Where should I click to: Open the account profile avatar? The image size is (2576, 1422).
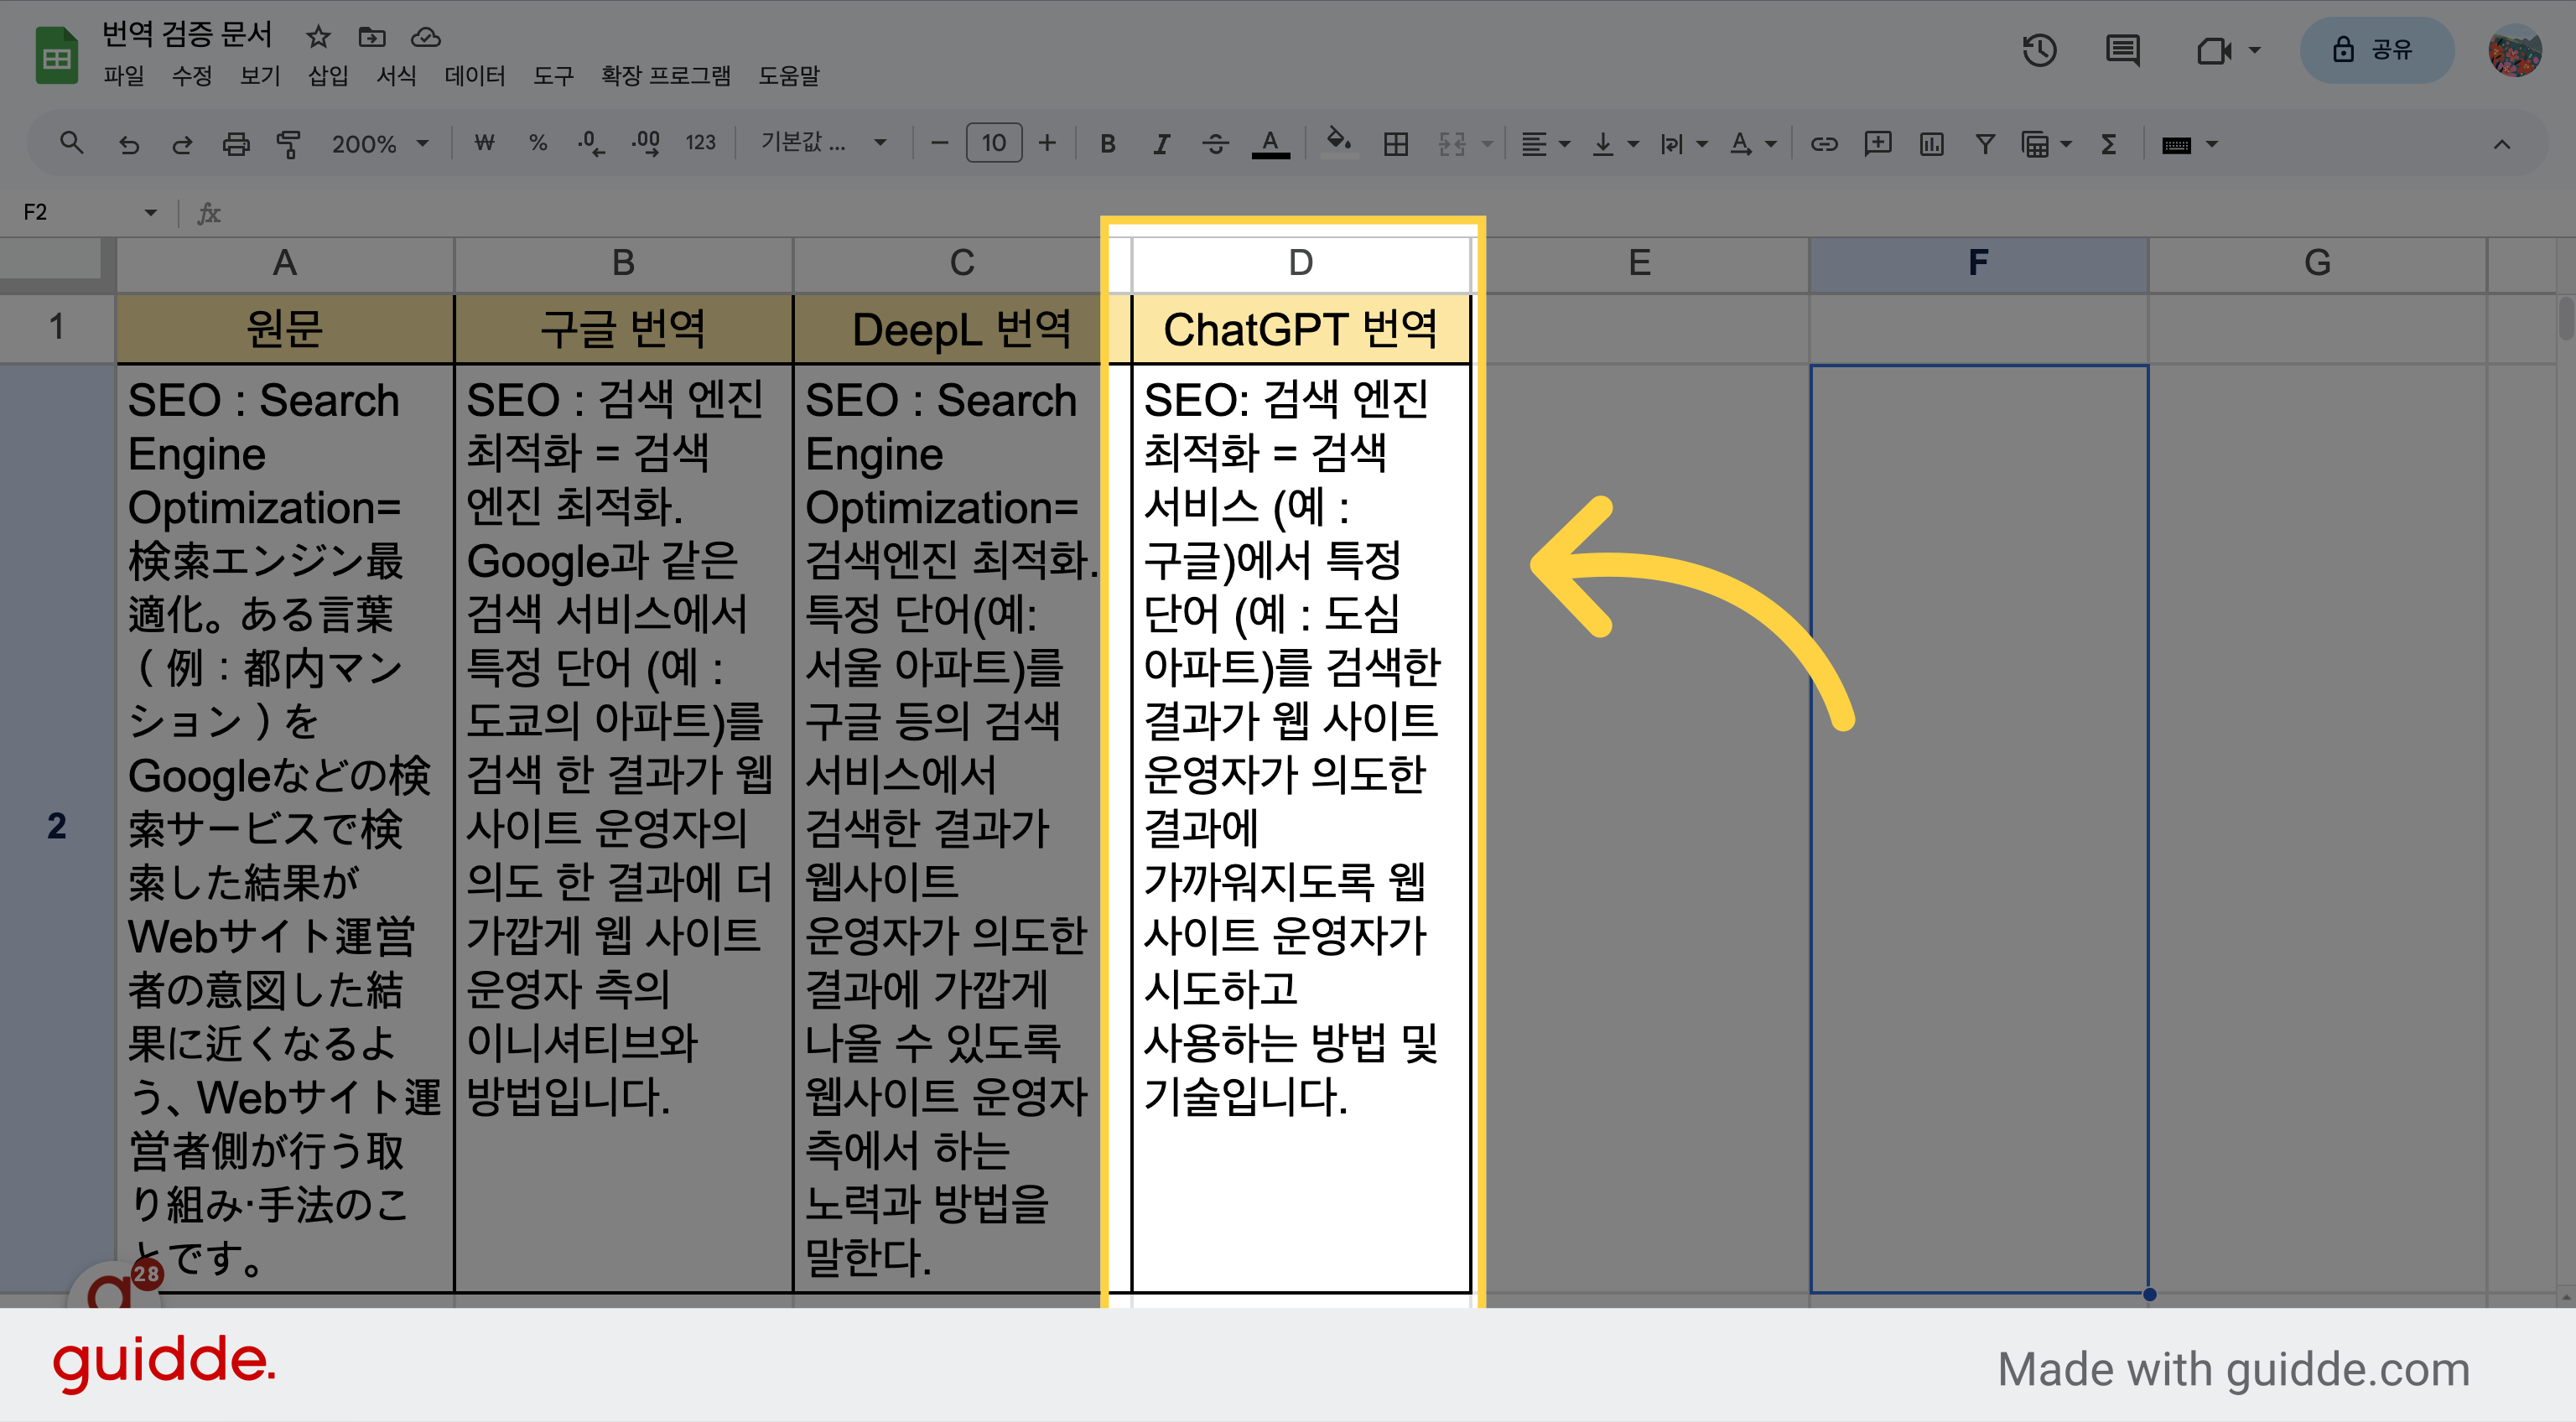click(x=2515, y=50)
